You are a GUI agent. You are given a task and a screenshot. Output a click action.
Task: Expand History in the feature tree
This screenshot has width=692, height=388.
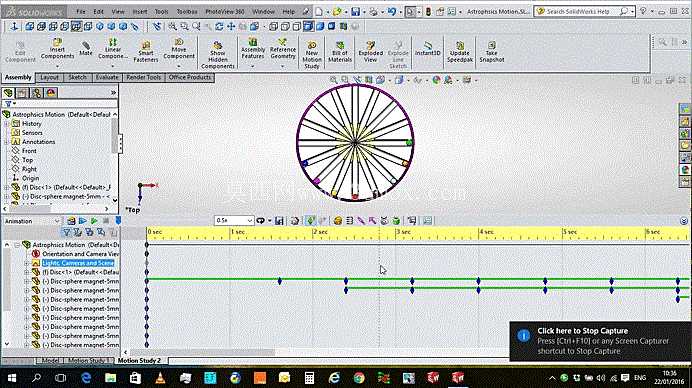tap(6, 124)
